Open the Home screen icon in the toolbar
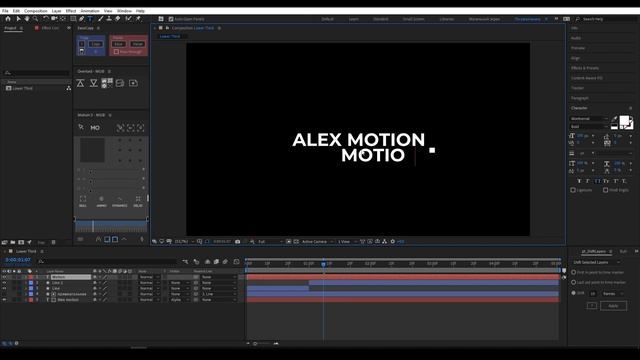This screenshot has width=640, height=360. click(x=8, y=19)
